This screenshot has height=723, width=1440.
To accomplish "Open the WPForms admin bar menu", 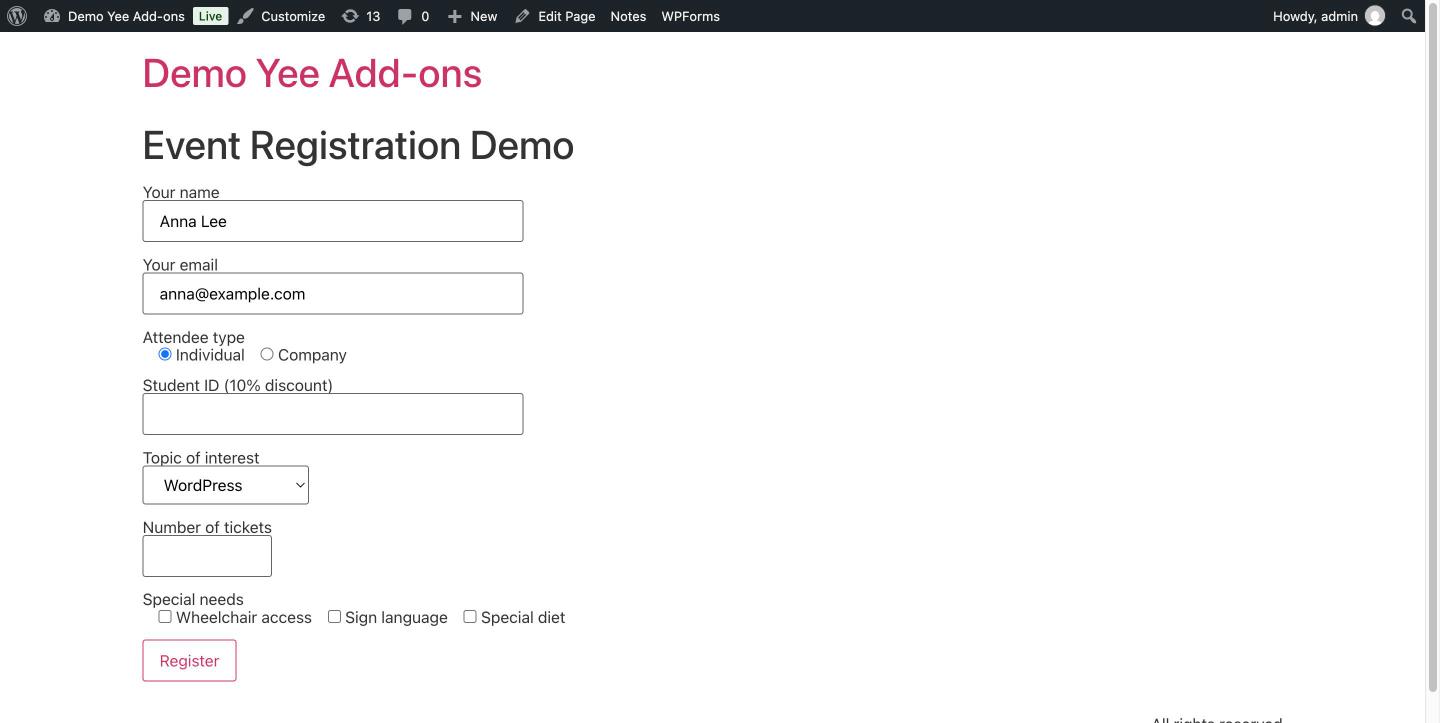I will coord(690,16).
